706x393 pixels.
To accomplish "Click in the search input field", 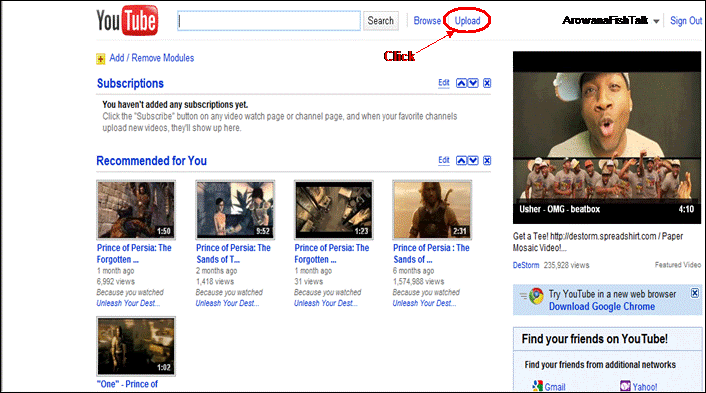I will (x=269, y=21).
